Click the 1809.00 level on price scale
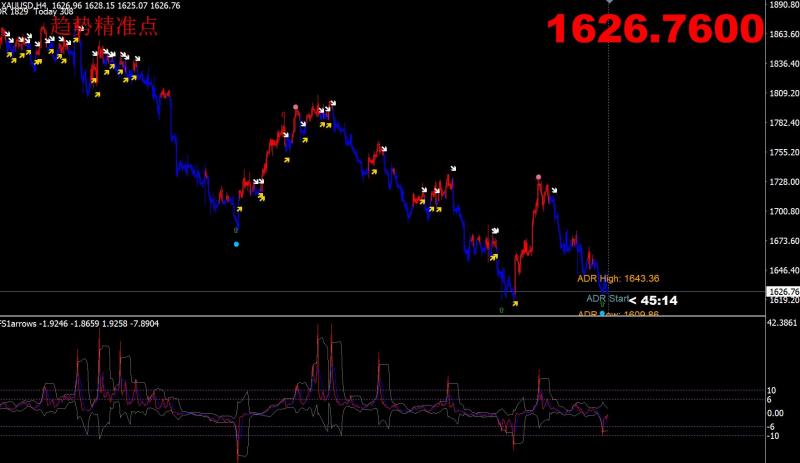 click(781, 94)
